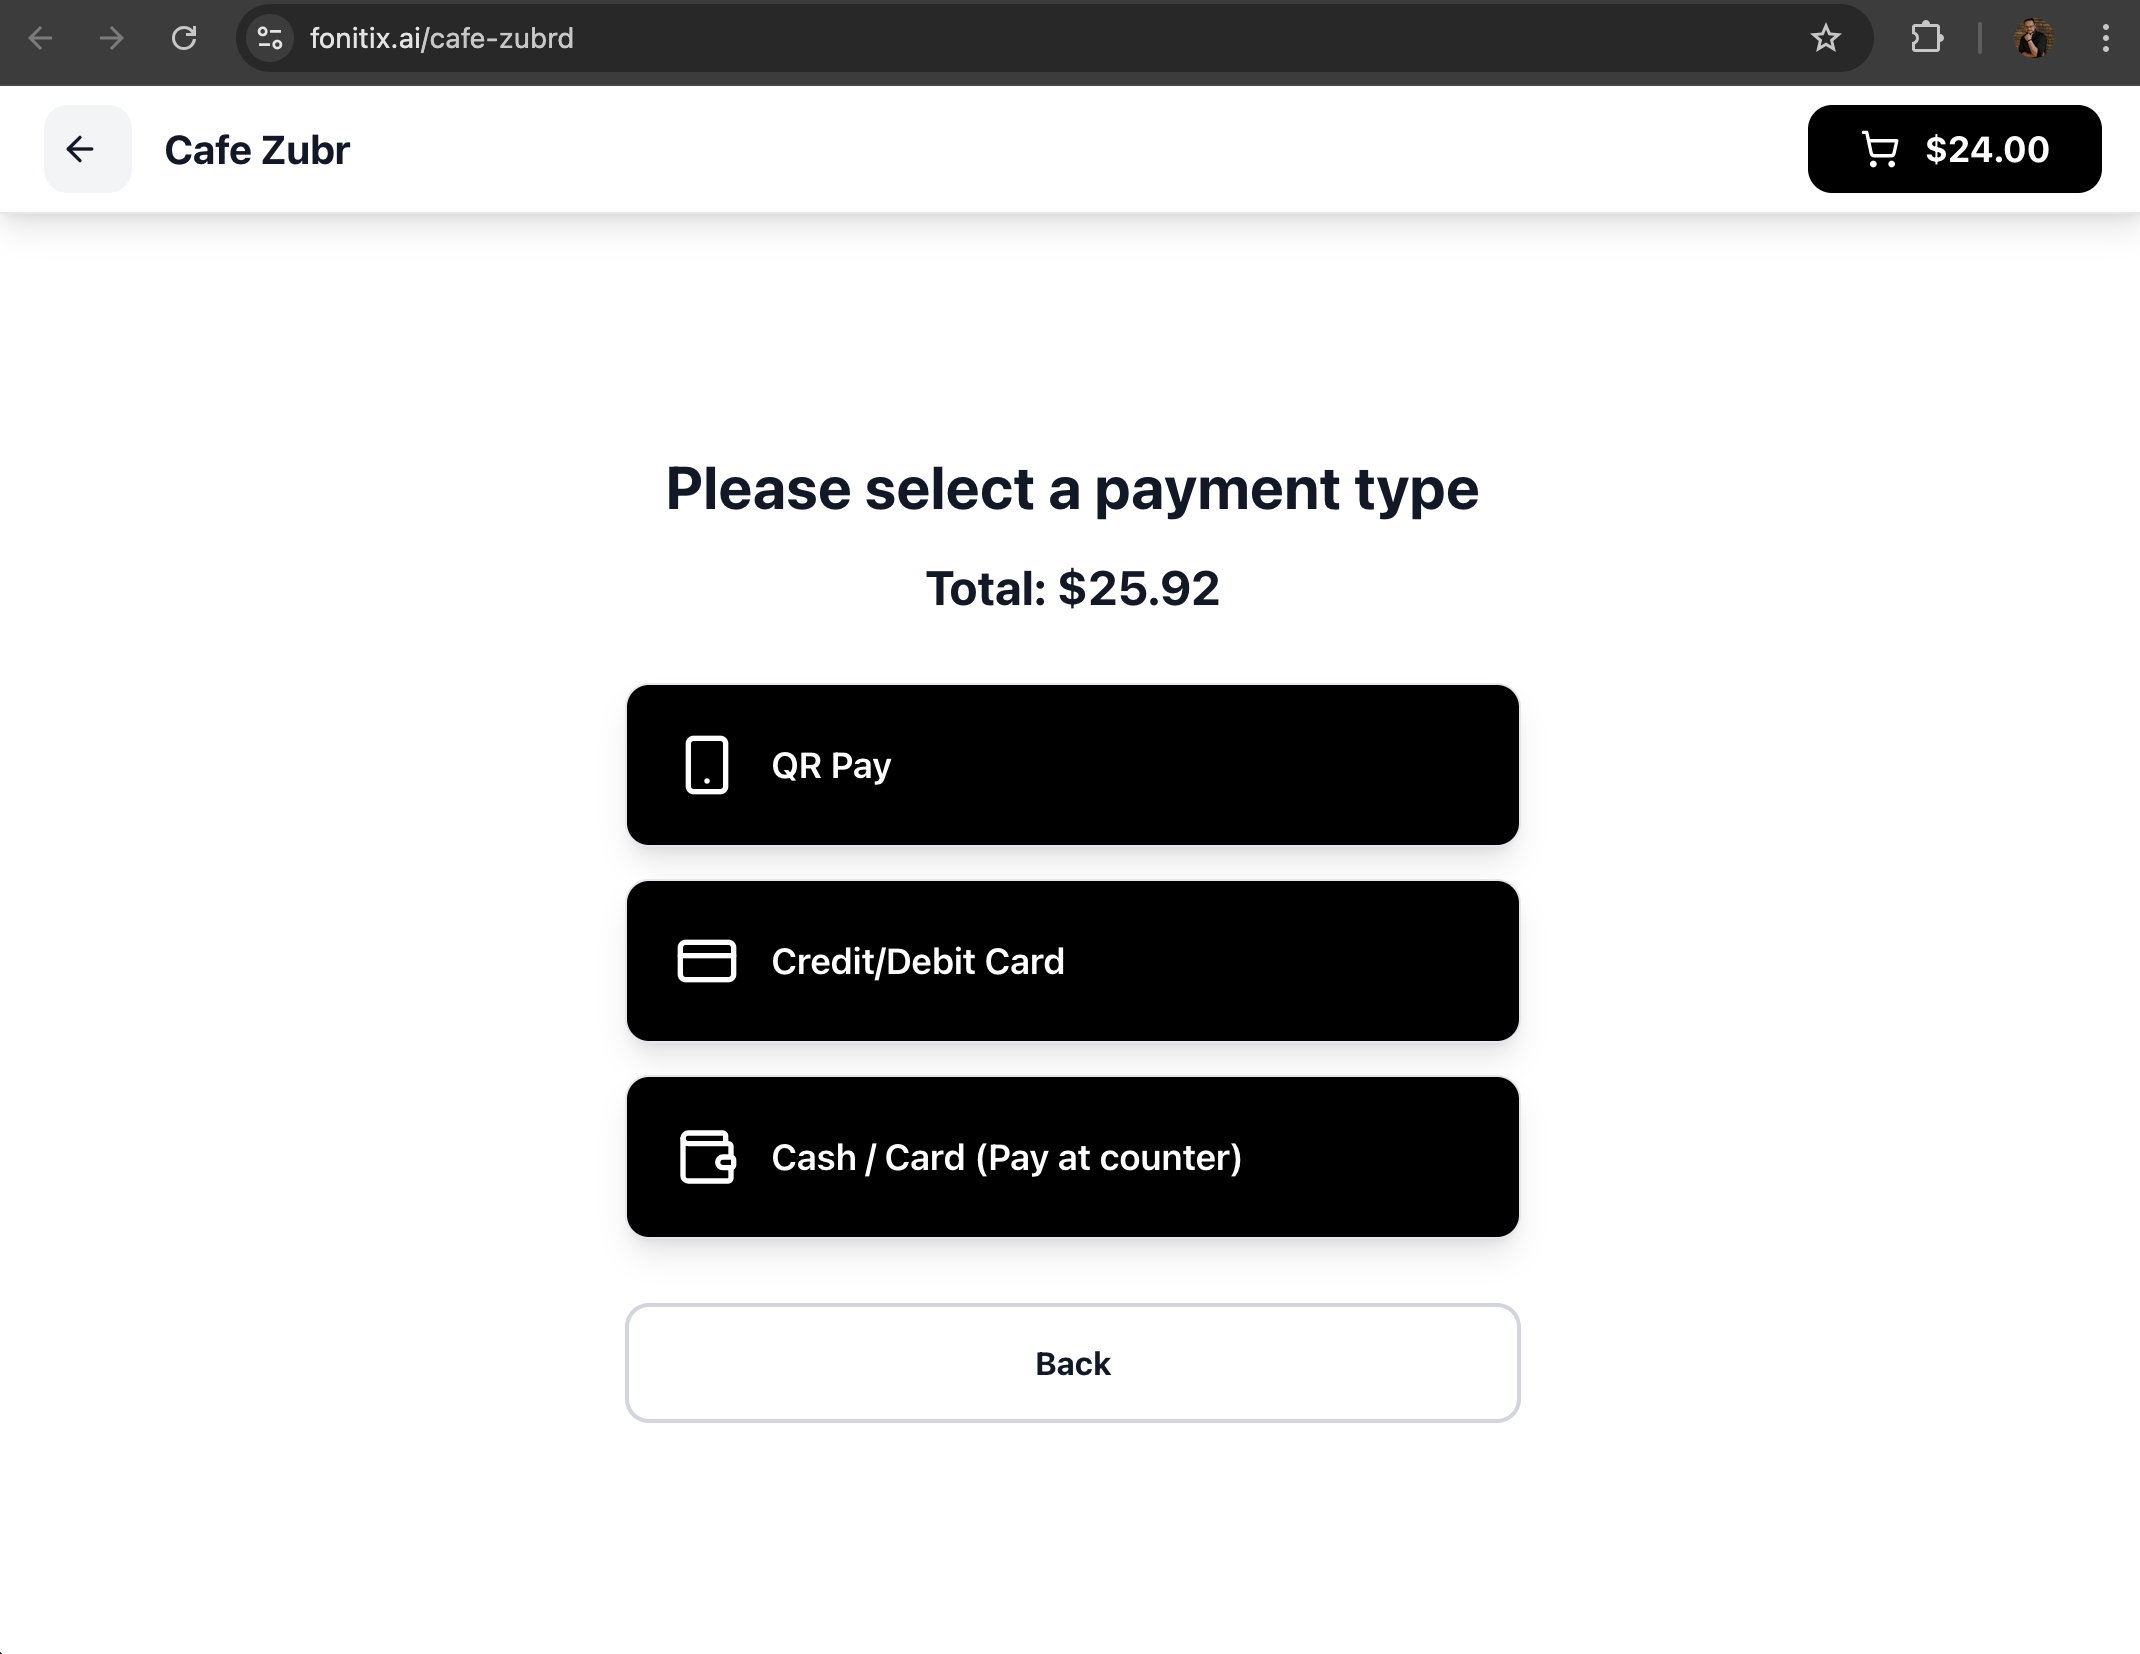
Task: Reload the page with the browser refresh icon
Action: (x=184, y=38)
